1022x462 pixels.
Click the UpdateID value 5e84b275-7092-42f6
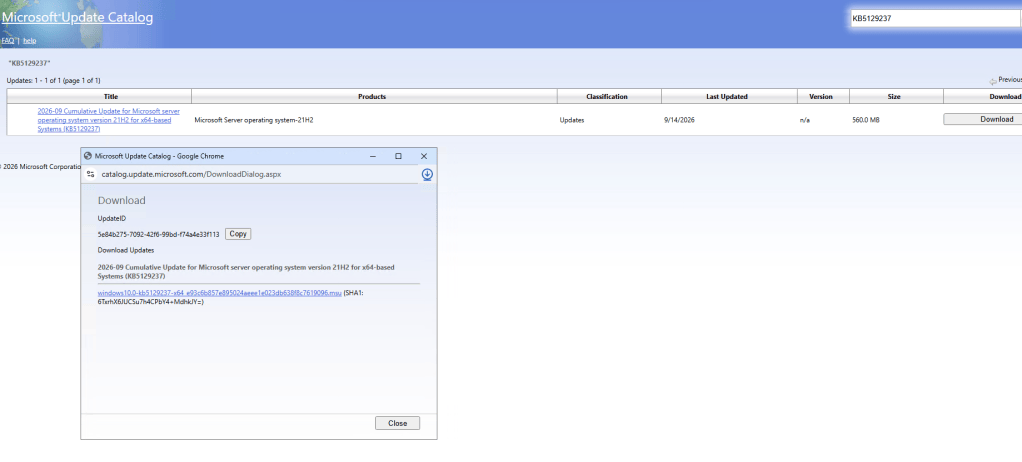158,234
